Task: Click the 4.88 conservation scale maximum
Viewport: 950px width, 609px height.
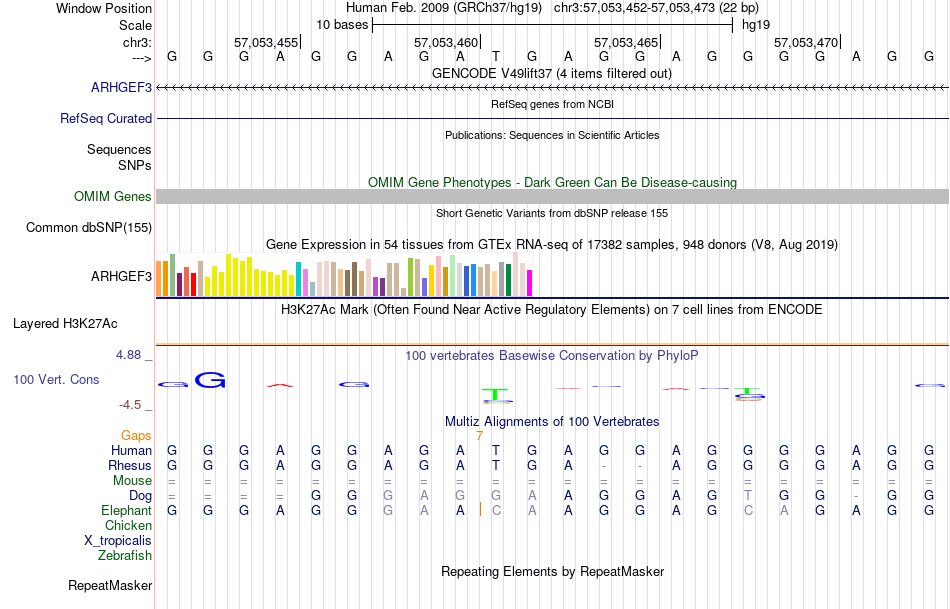Action: [x=128, y=354]
